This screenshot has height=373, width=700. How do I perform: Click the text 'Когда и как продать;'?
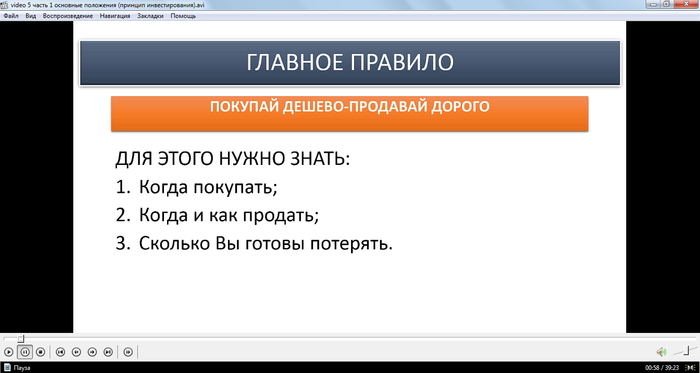[x=229, y=216]
